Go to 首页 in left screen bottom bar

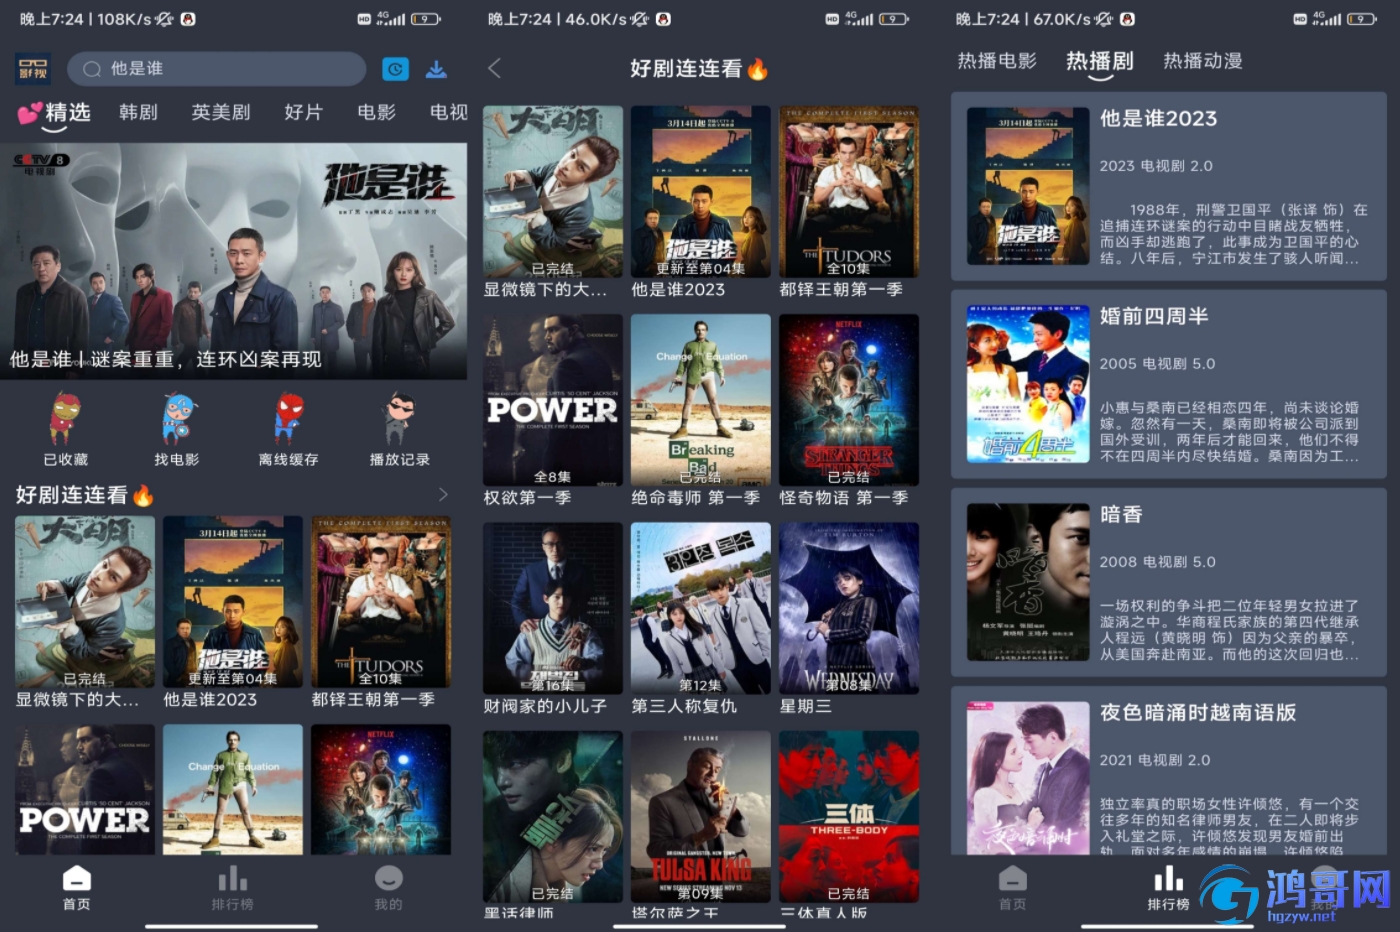pos(77,888)
